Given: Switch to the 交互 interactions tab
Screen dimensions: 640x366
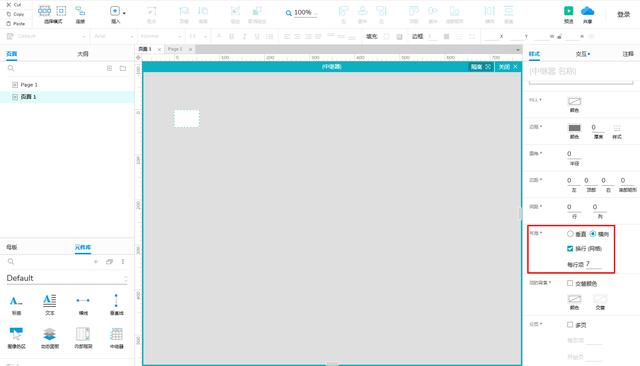Looking at the screenshot, I should click(x=582, y=54).
